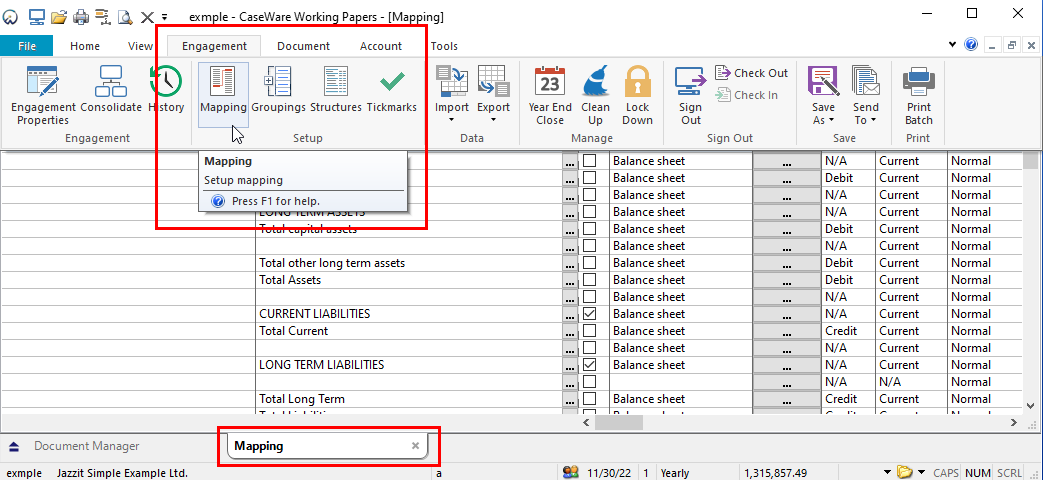
Task: Uncheck the LONG TERM LIABILITIES checkbox
Action: pos(589,365)
